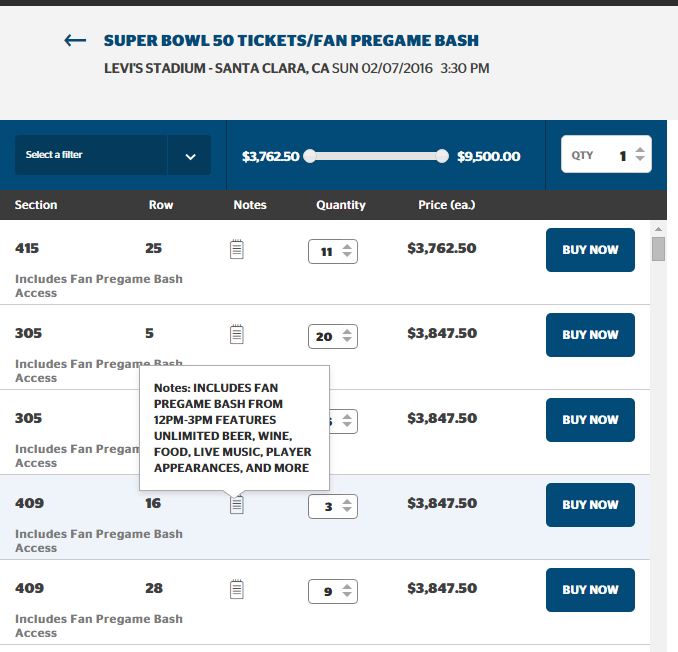Change quantity stepper showing 3 tickets

tap(333, 506)
